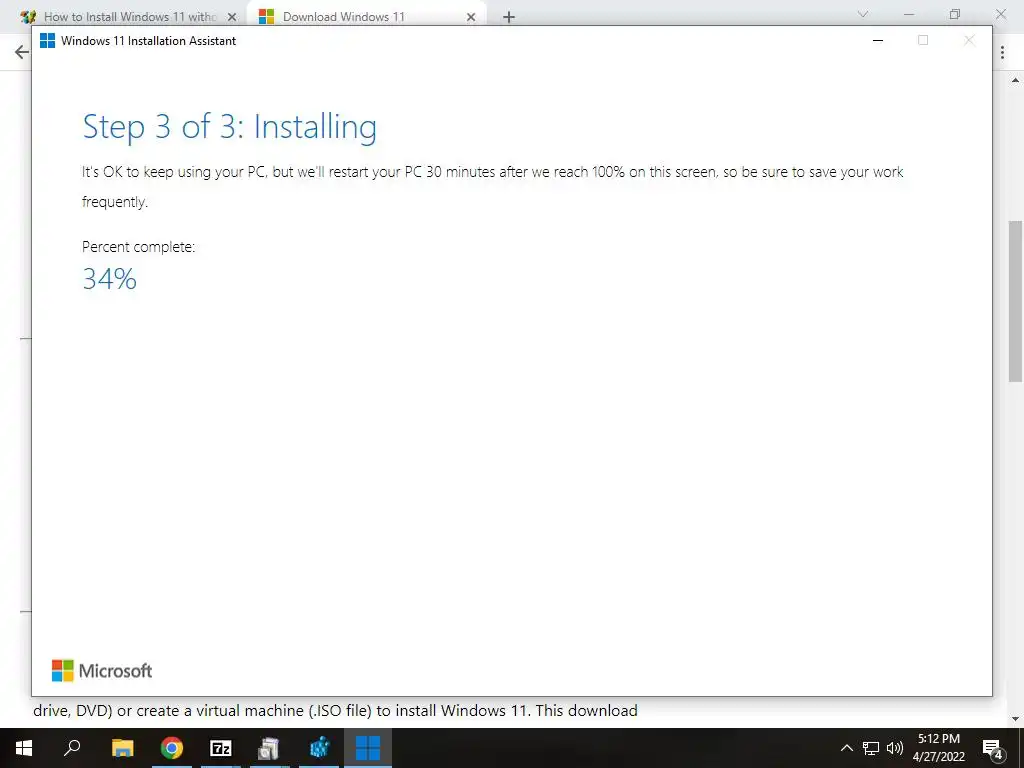Click the Percent complete: label
The width and height of the screenshot is (1024, 768).
tap(138, 247)
